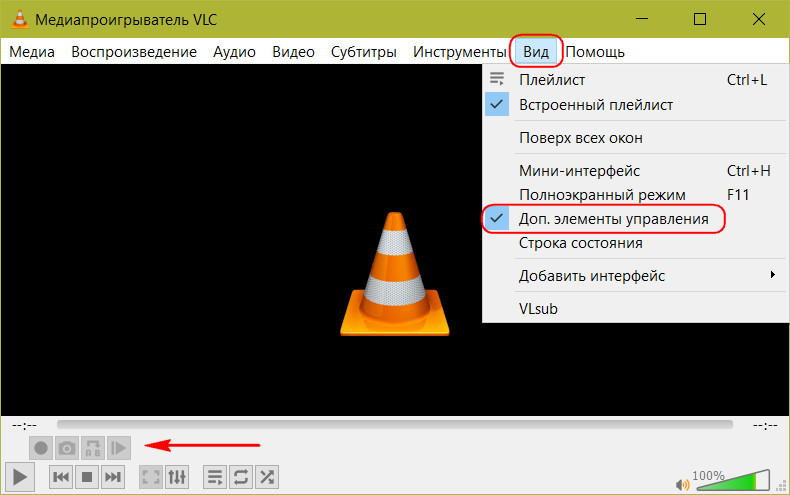Open the Субтитры menu
The width and height of the screenshot is (790, 495).
(x=363, y=52)
